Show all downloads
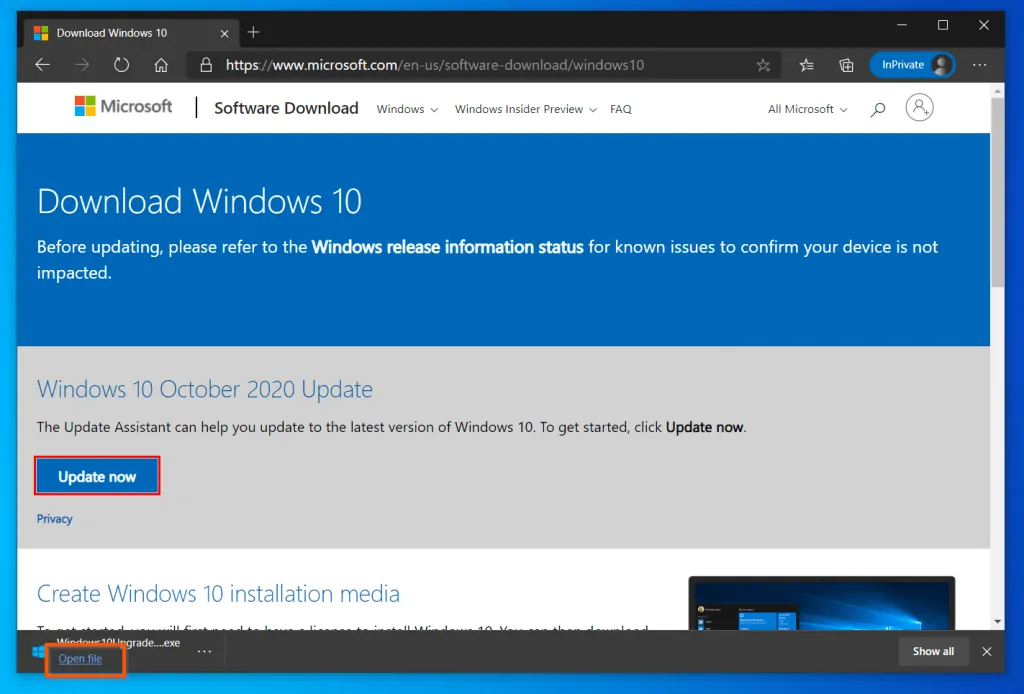1024x694 pixels. click(x=933, y=651)
